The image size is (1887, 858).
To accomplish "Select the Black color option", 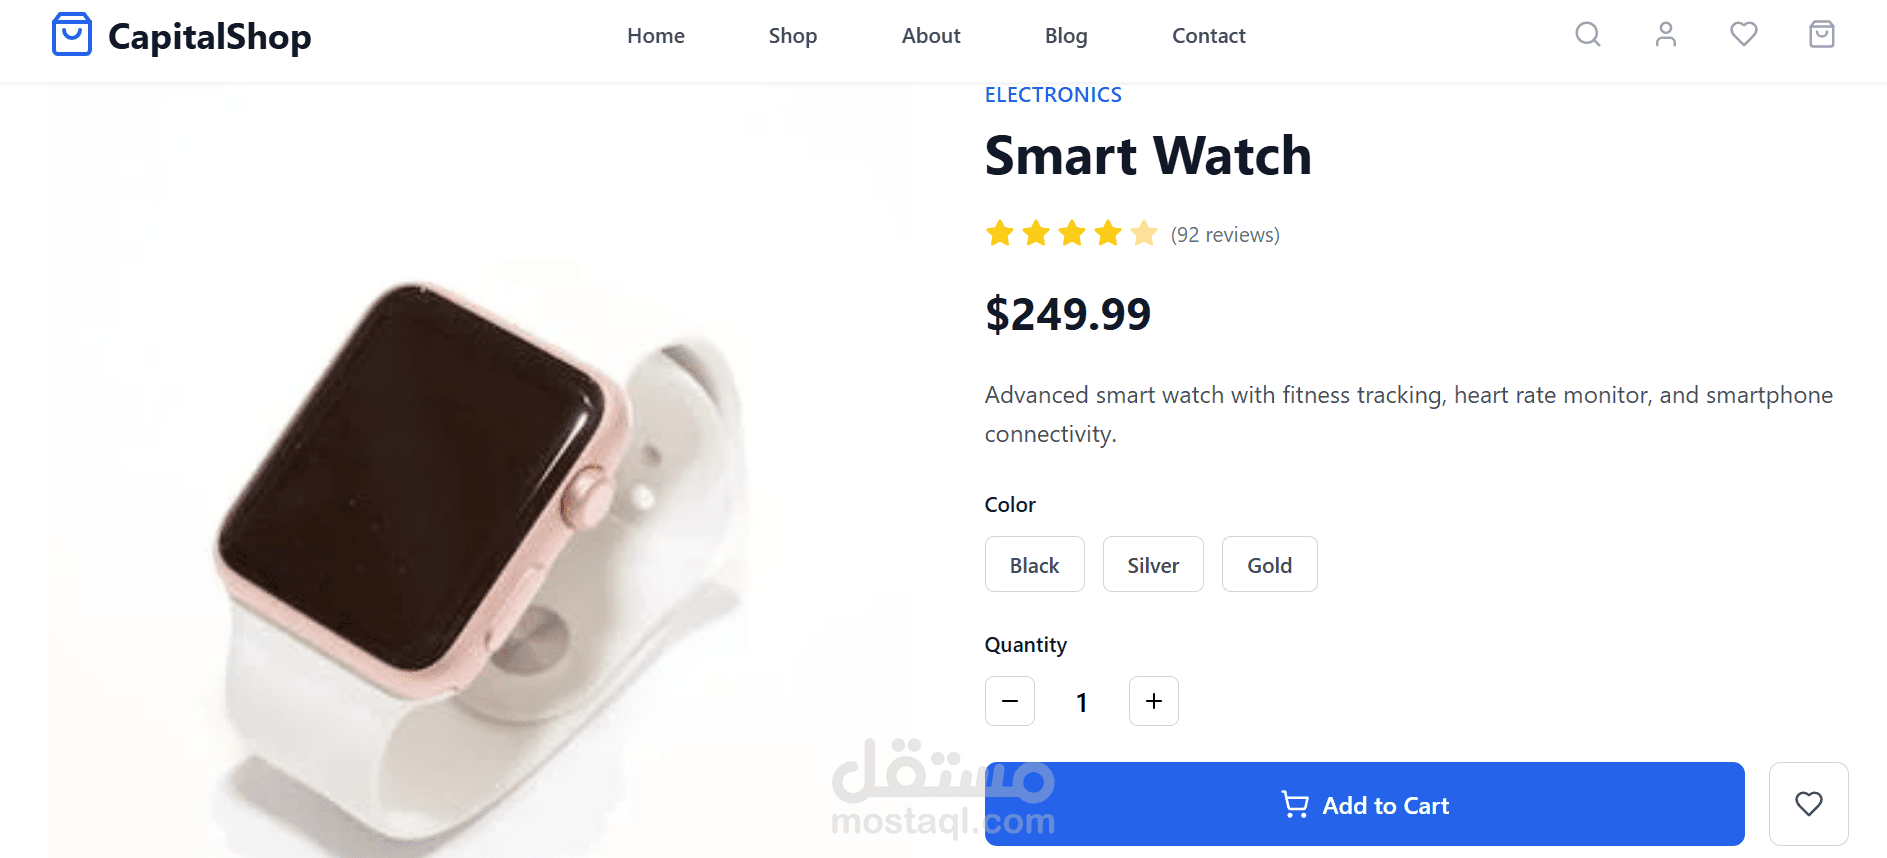I will (1035, 565).
